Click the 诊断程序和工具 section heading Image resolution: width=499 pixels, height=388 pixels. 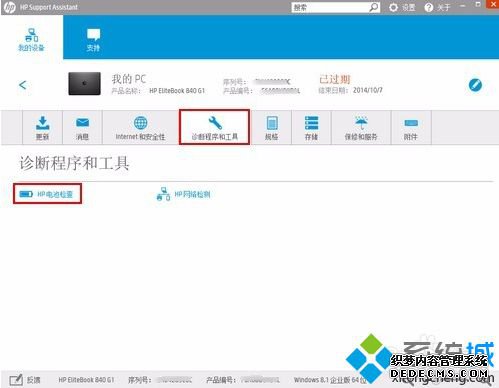pyautogui.click(x=74, y=163)
